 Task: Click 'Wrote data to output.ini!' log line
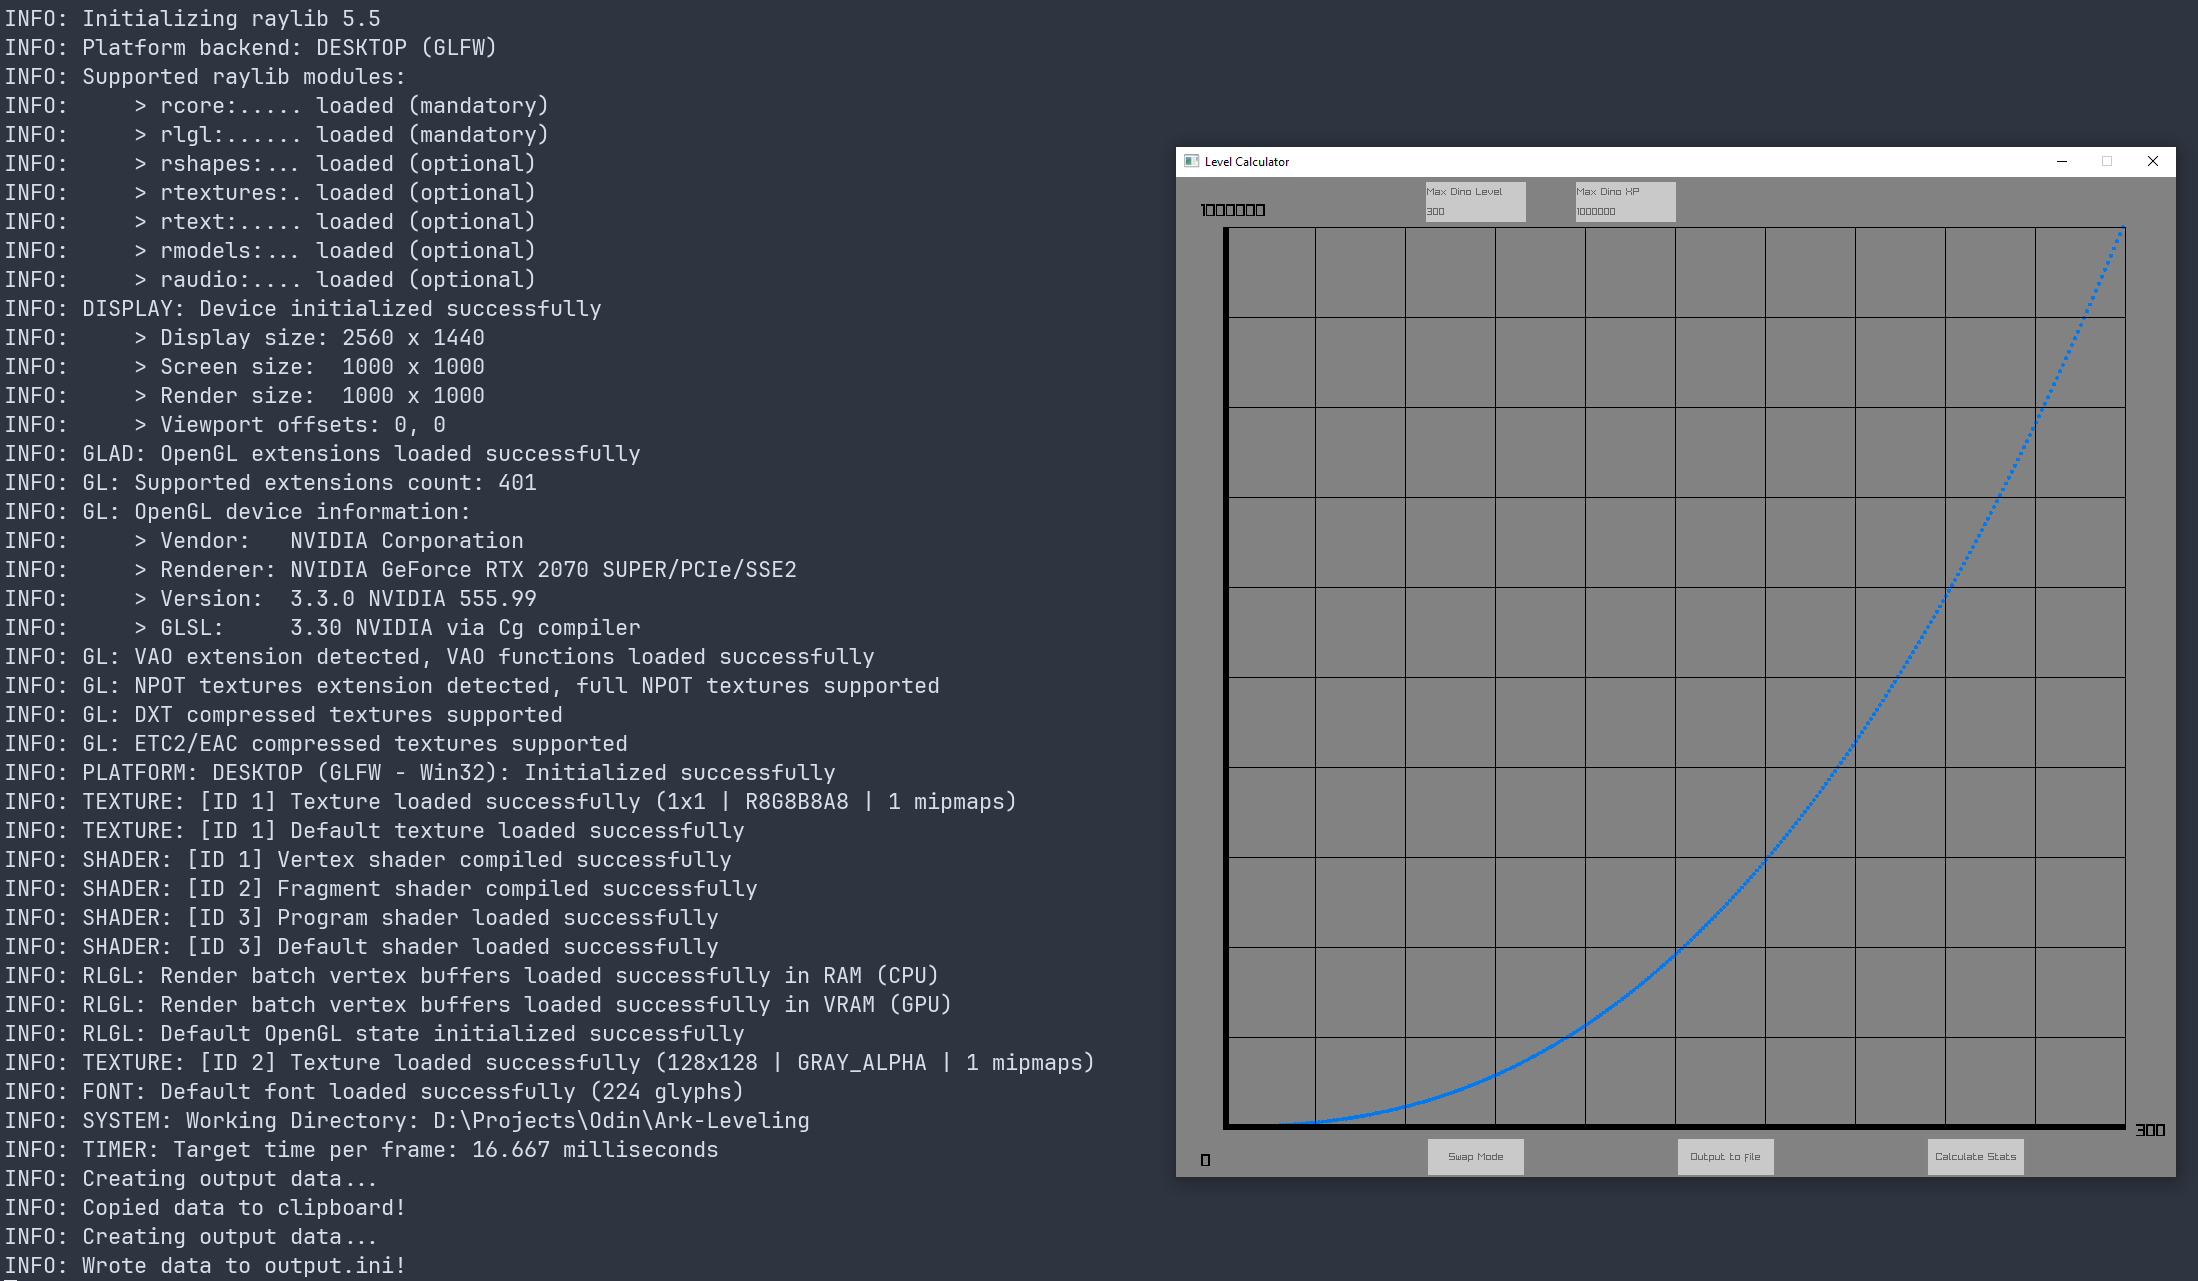(206, 1266)
